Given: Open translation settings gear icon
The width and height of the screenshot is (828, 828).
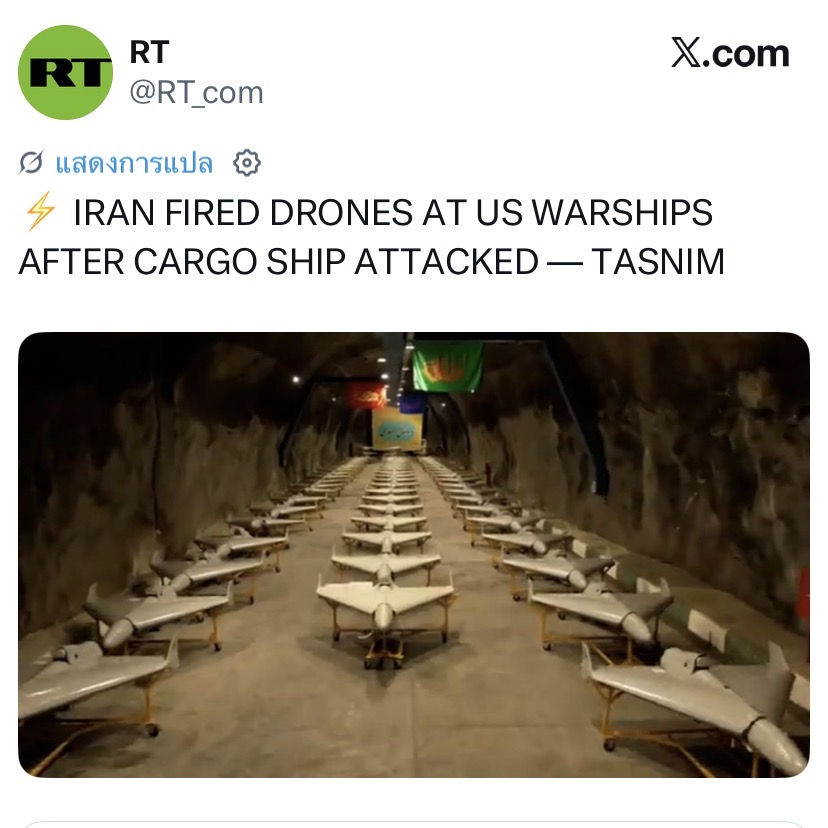Looking at the screenshot, I should coord(247,163).
